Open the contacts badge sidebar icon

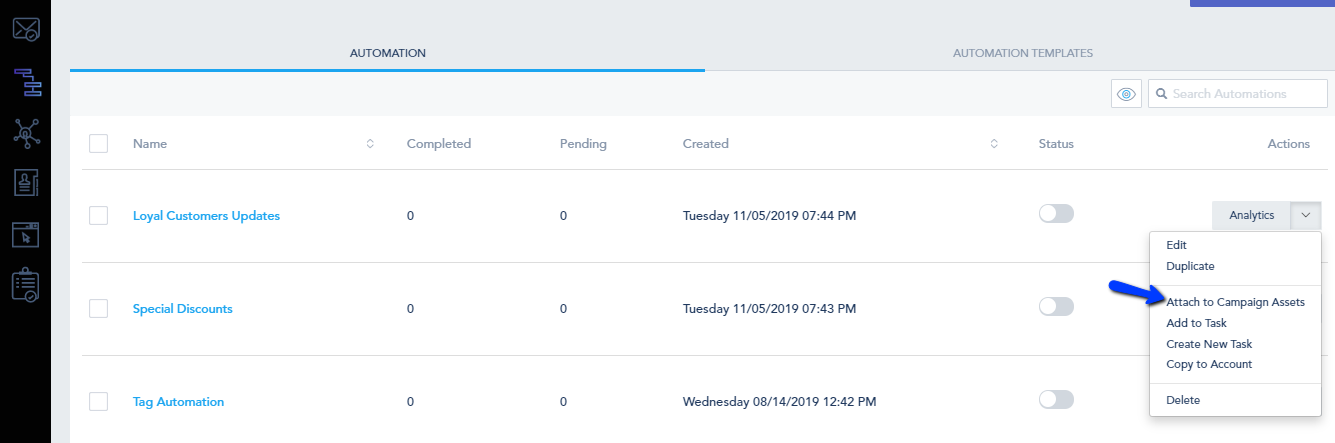coord(25,183)
